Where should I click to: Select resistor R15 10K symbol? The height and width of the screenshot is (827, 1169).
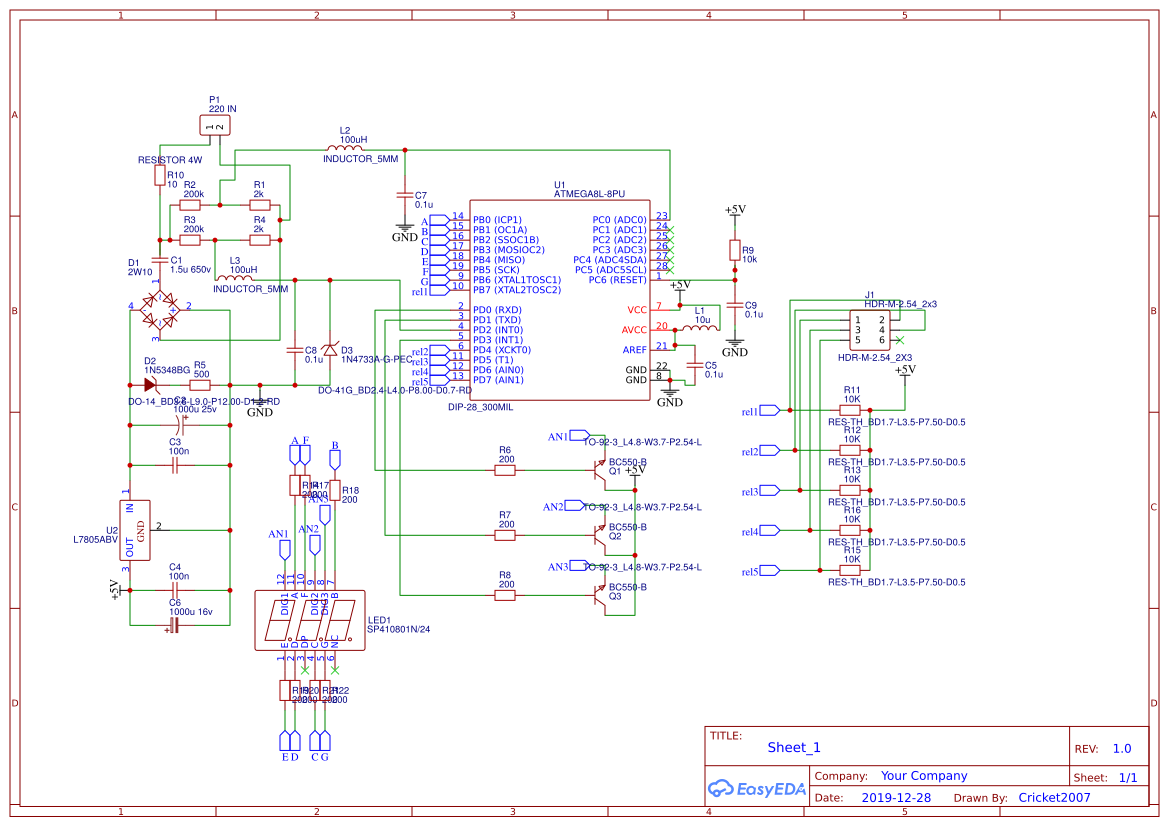click(850, 570)
